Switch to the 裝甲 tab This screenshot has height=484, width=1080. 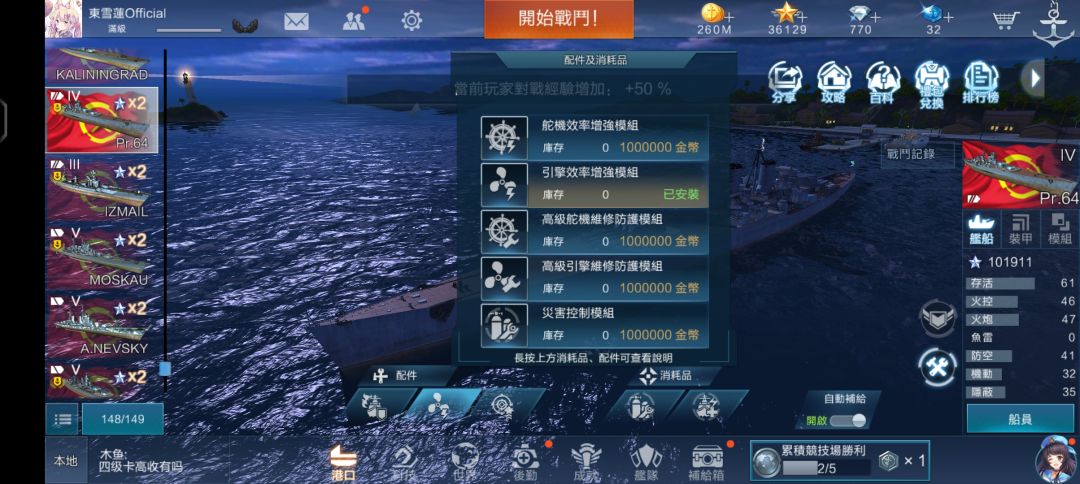(x=1020, y=230)
